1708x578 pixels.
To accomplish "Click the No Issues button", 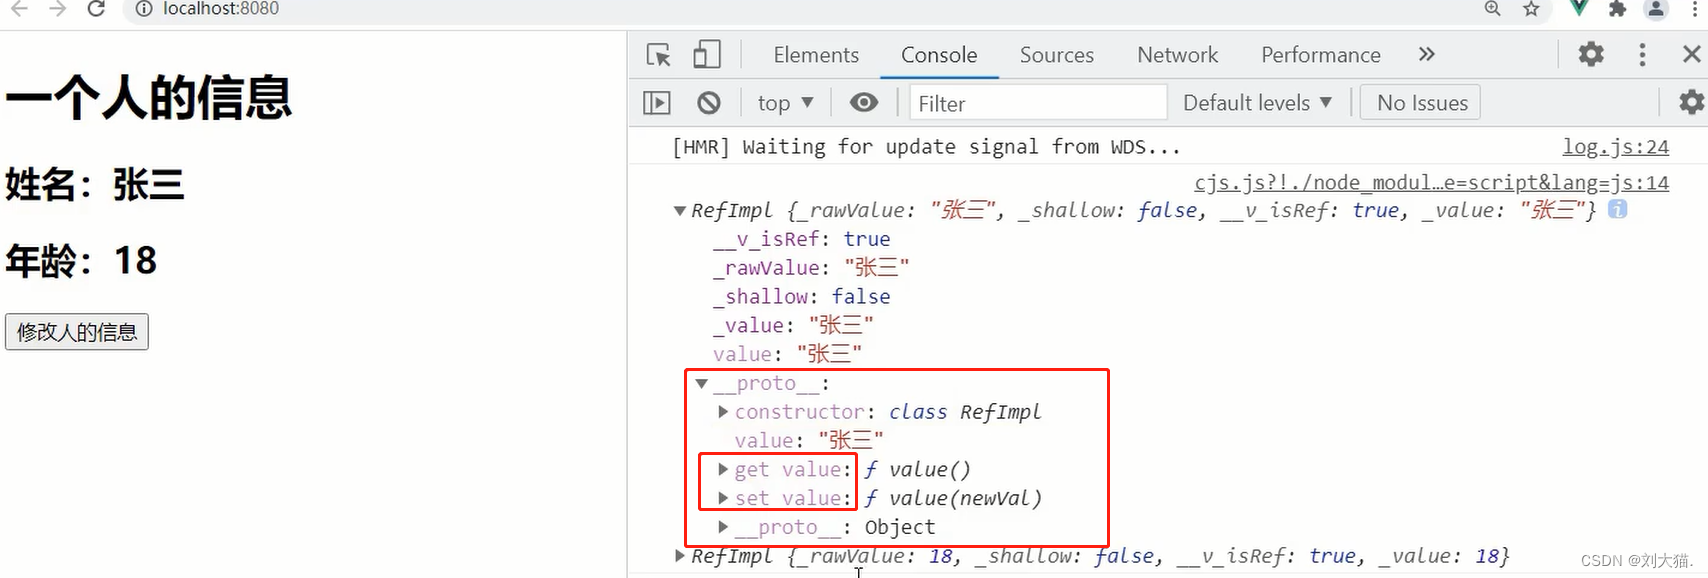I will pyautogui.click(x=1421, y=103).
